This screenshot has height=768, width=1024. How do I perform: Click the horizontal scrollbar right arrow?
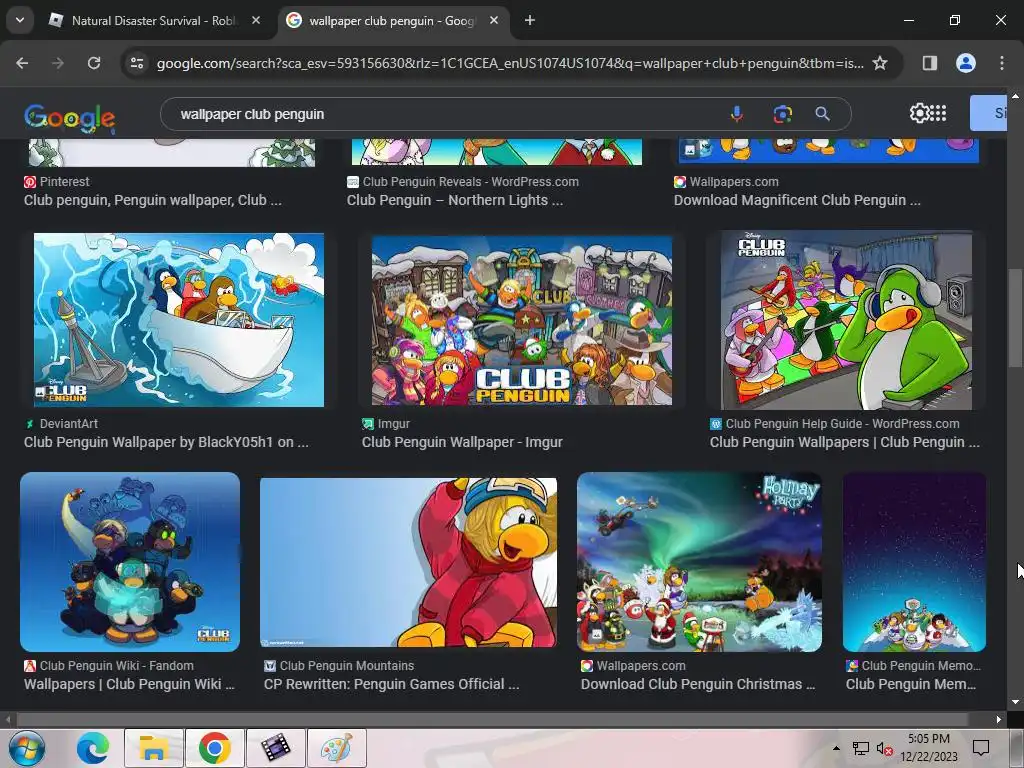999,719
